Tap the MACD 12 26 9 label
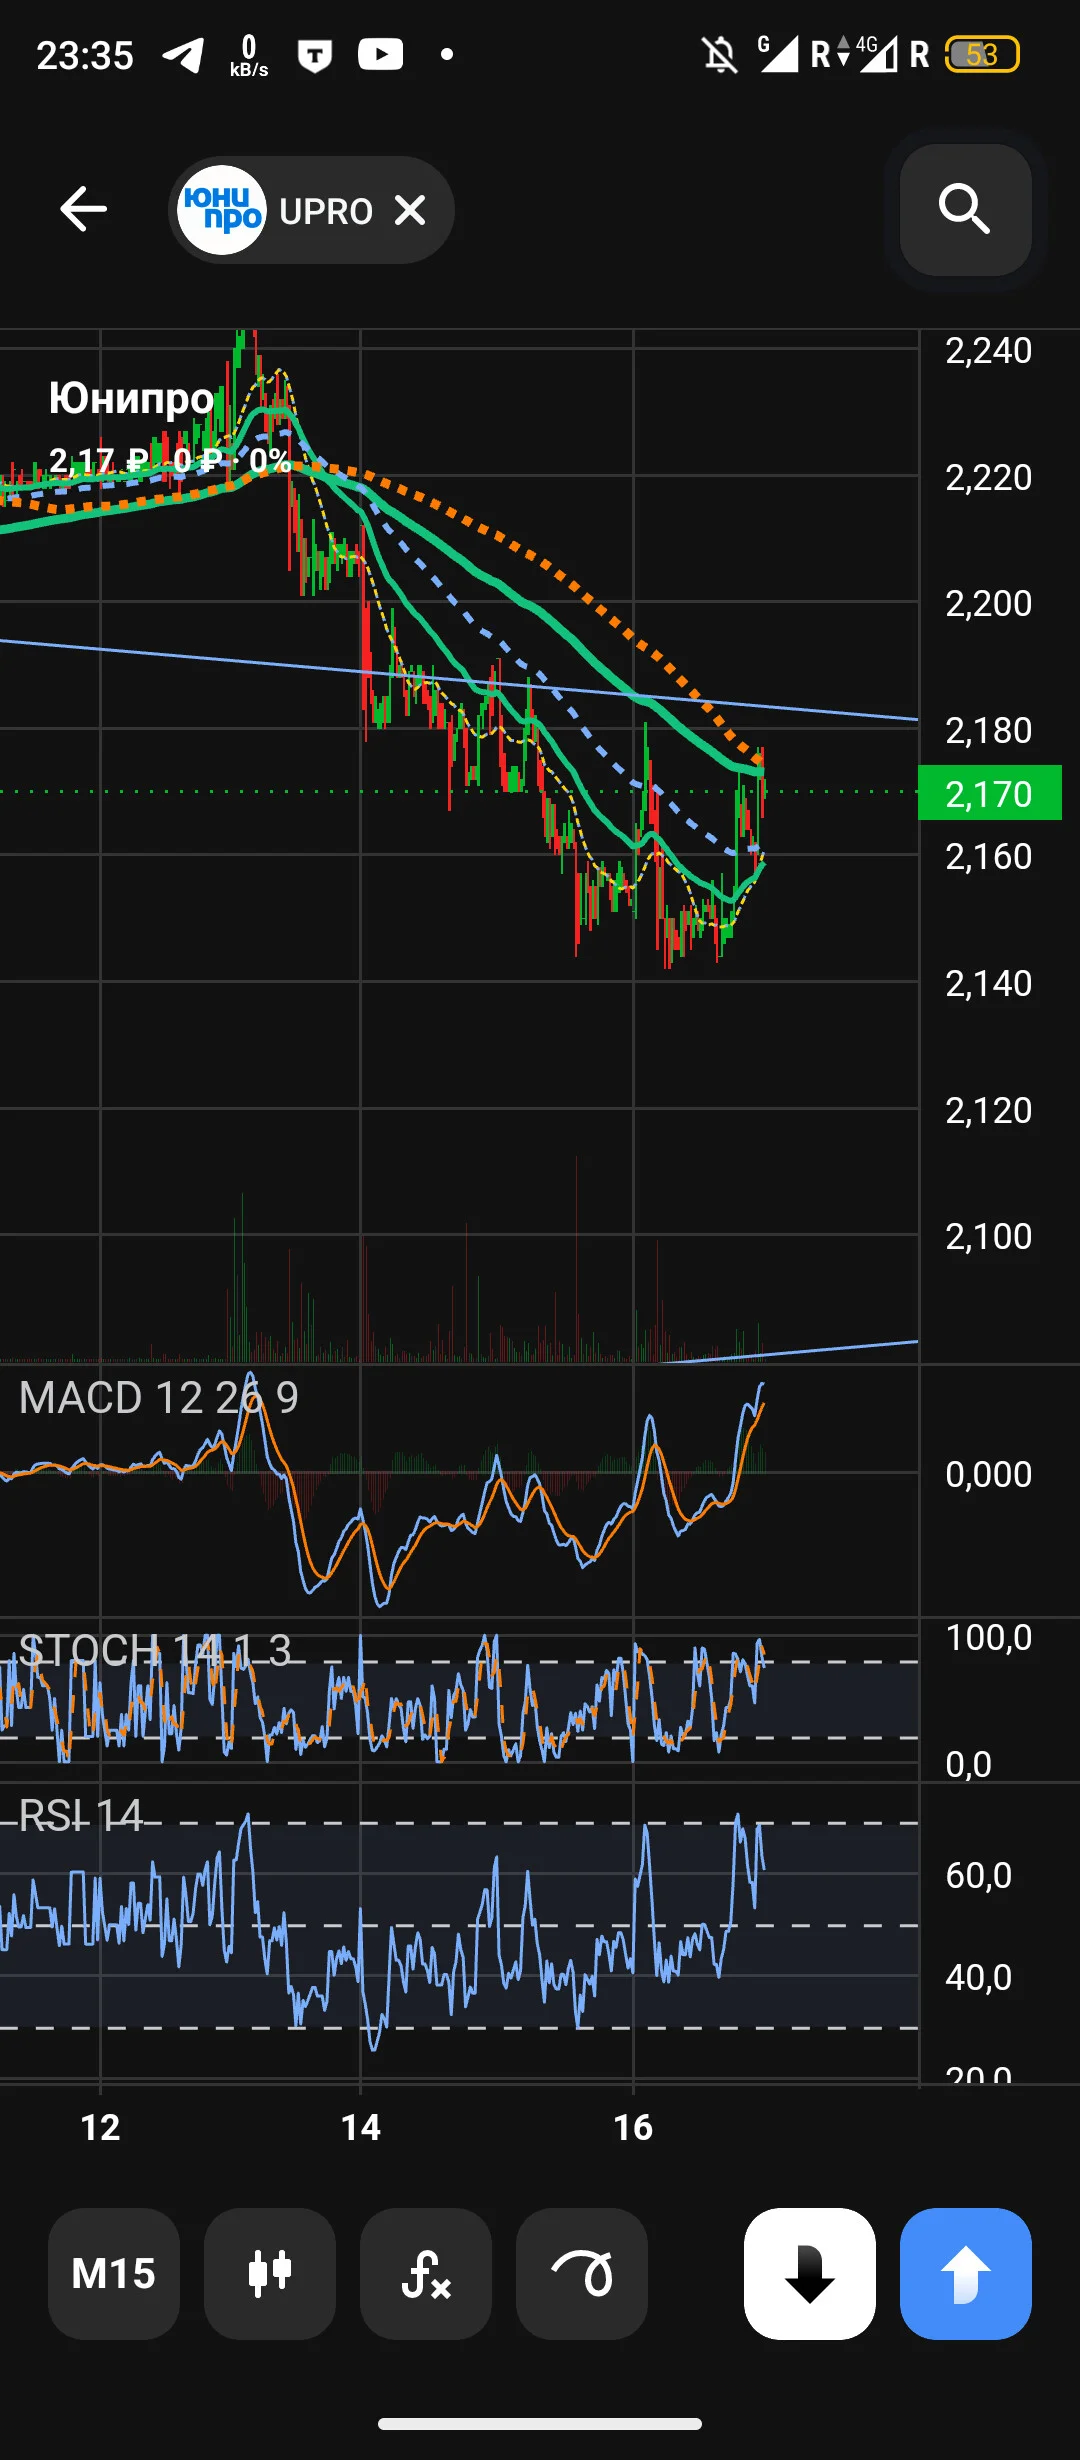The image size is (1080, 2460). click(159, 1397)
